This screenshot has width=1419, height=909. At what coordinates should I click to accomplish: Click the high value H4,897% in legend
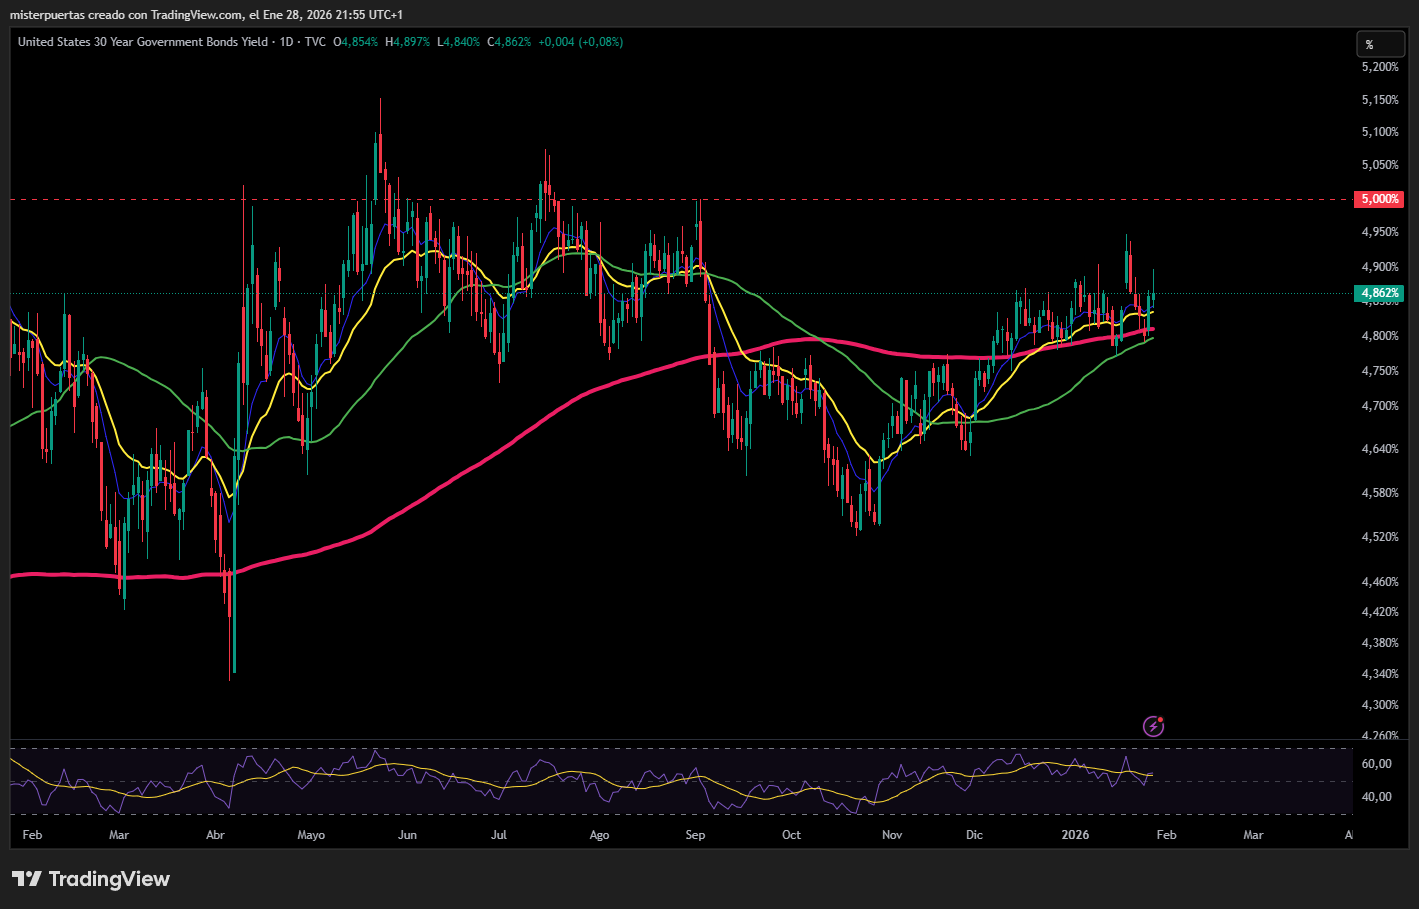tap(407, 42)
